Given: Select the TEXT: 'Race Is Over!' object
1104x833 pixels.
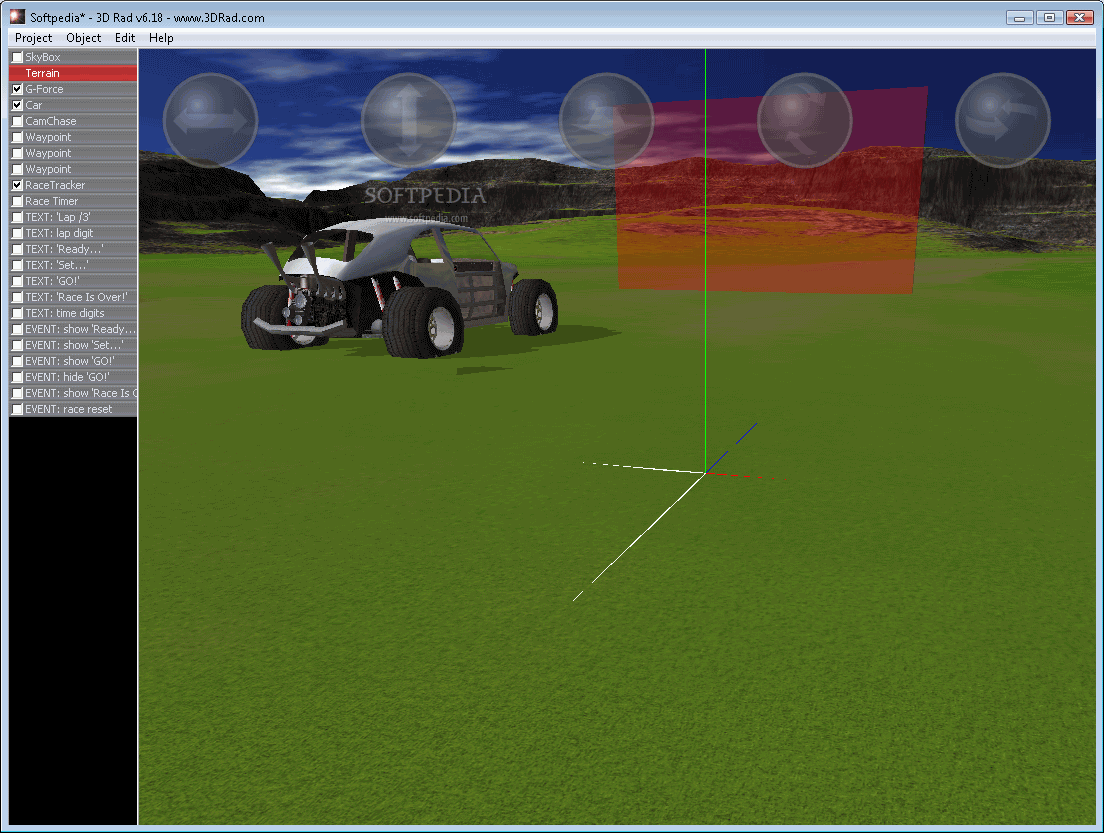Looking at the screenshot, I should (x=73, y=297).
